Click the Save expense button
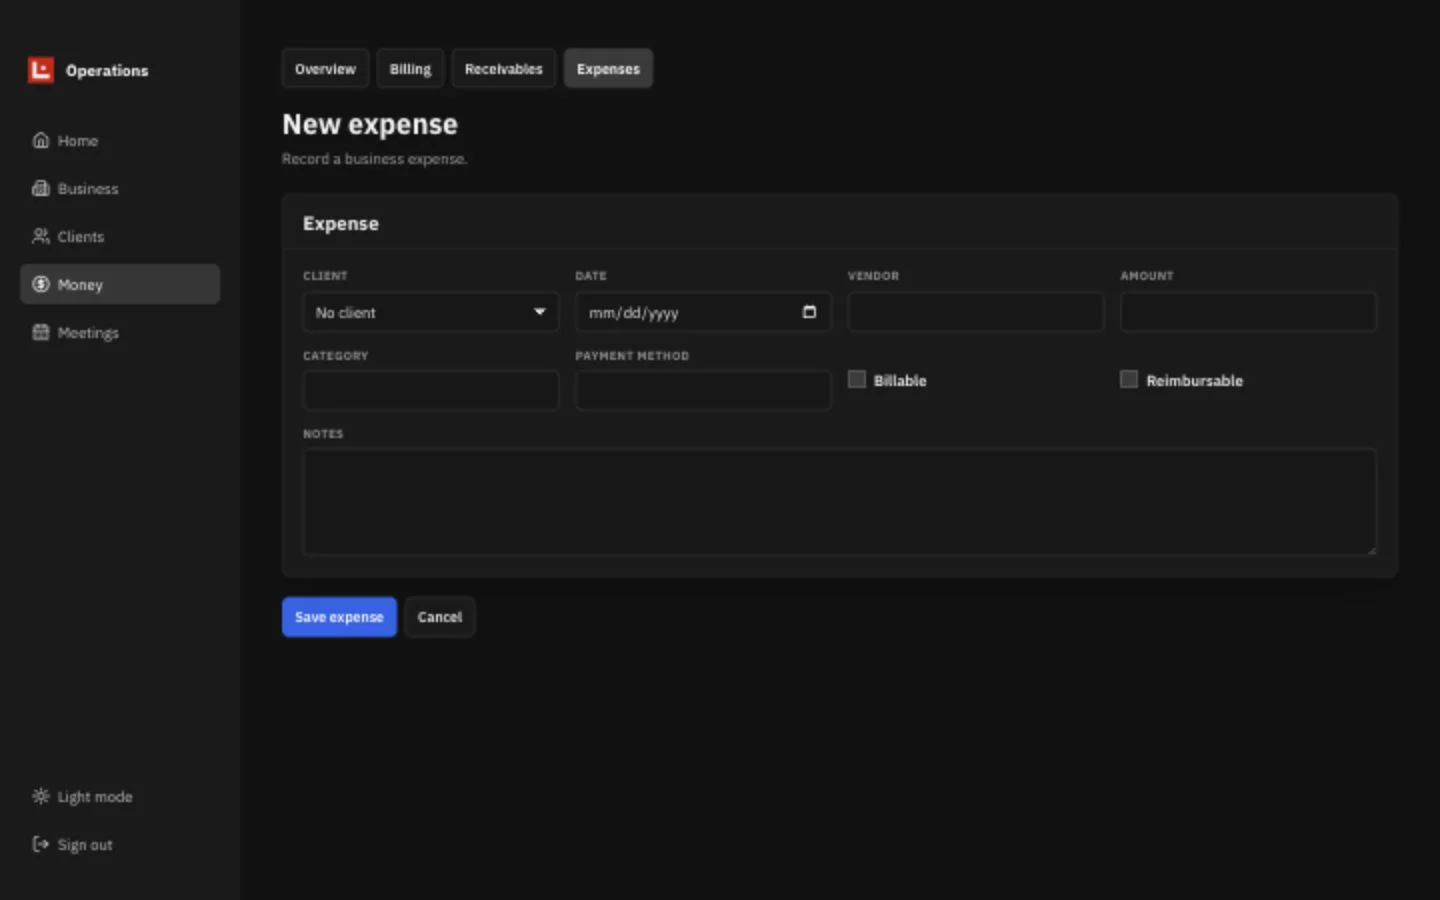Screen dimensions: 1440x900 (339, 617)
